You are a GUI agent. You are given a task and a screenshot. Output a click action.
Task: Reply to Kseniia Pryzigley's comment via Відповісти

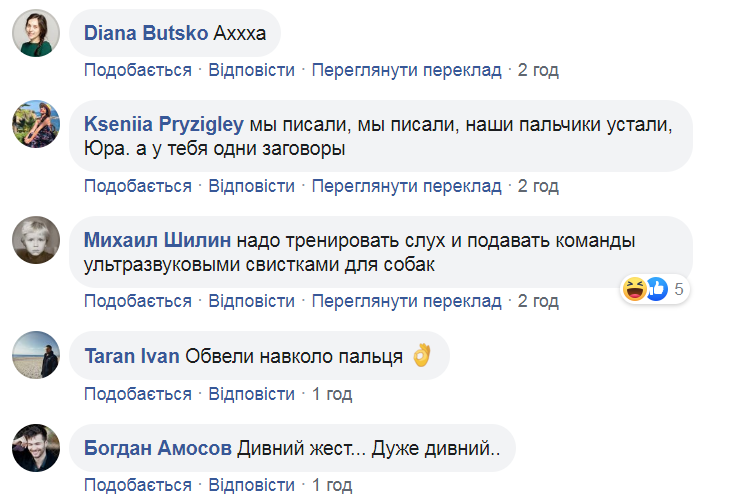(251, 186)
